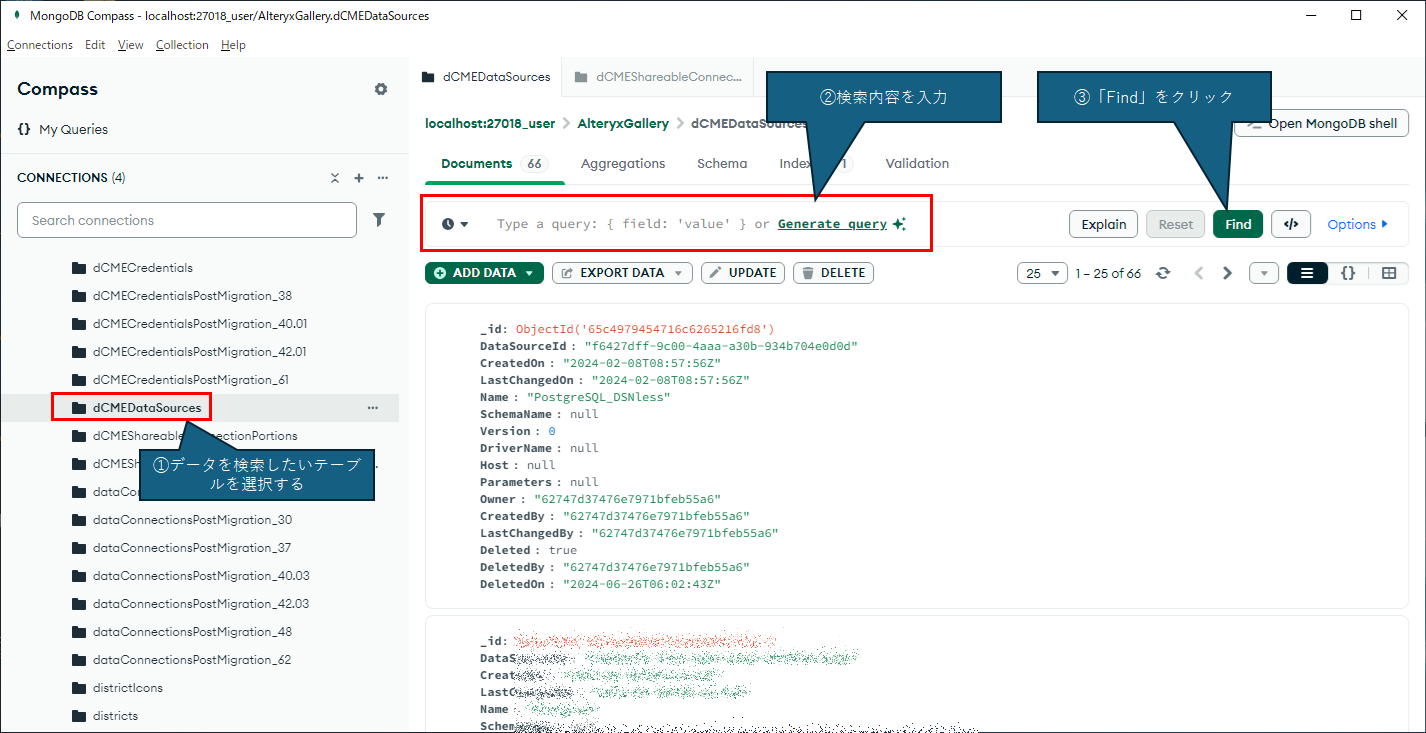The image size is (1426, 733).
Task: Click the AlteryxGallery breadcrumb
Action: [x=623, y=124]
